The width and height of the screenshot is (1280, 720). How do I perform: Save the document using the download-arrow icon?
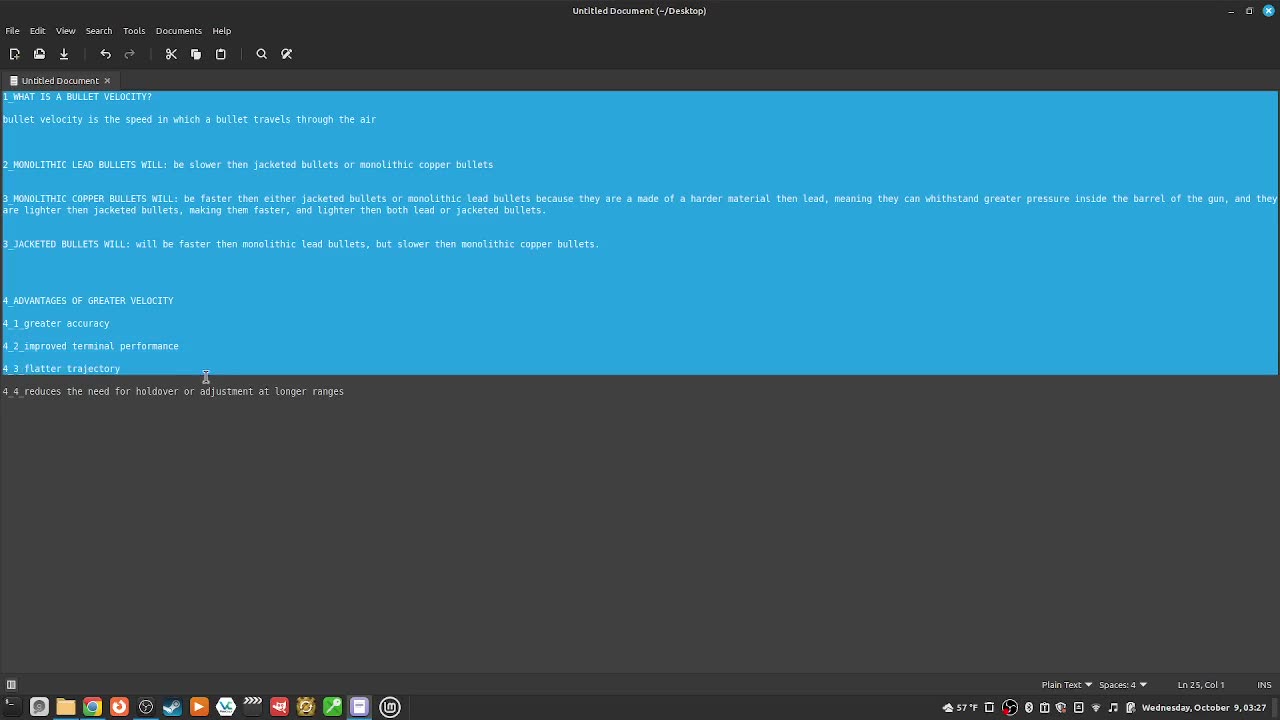[x=64, y=54]
